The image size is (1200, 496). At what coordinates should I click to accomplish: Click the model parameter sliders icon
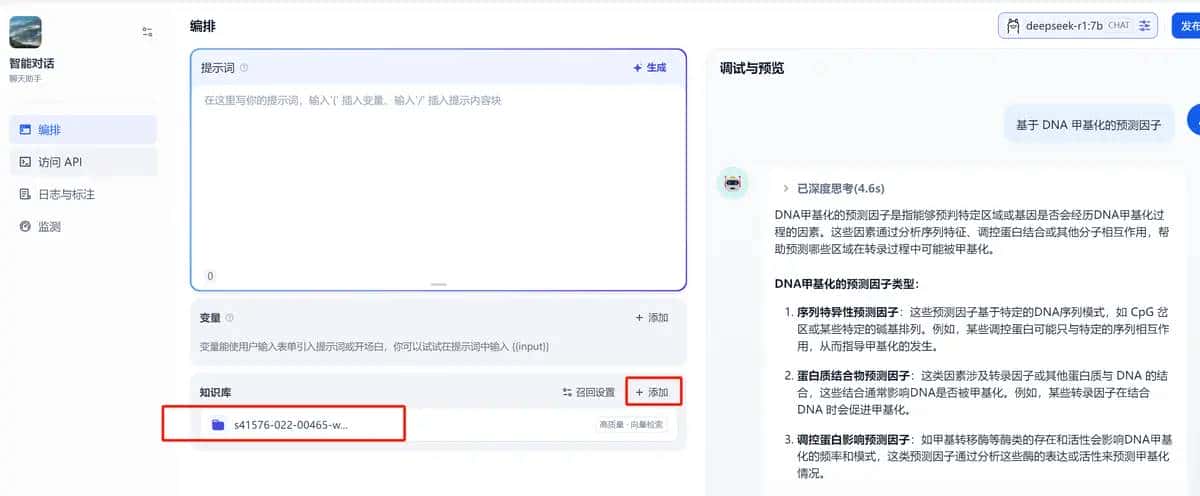click(1145, 26)
